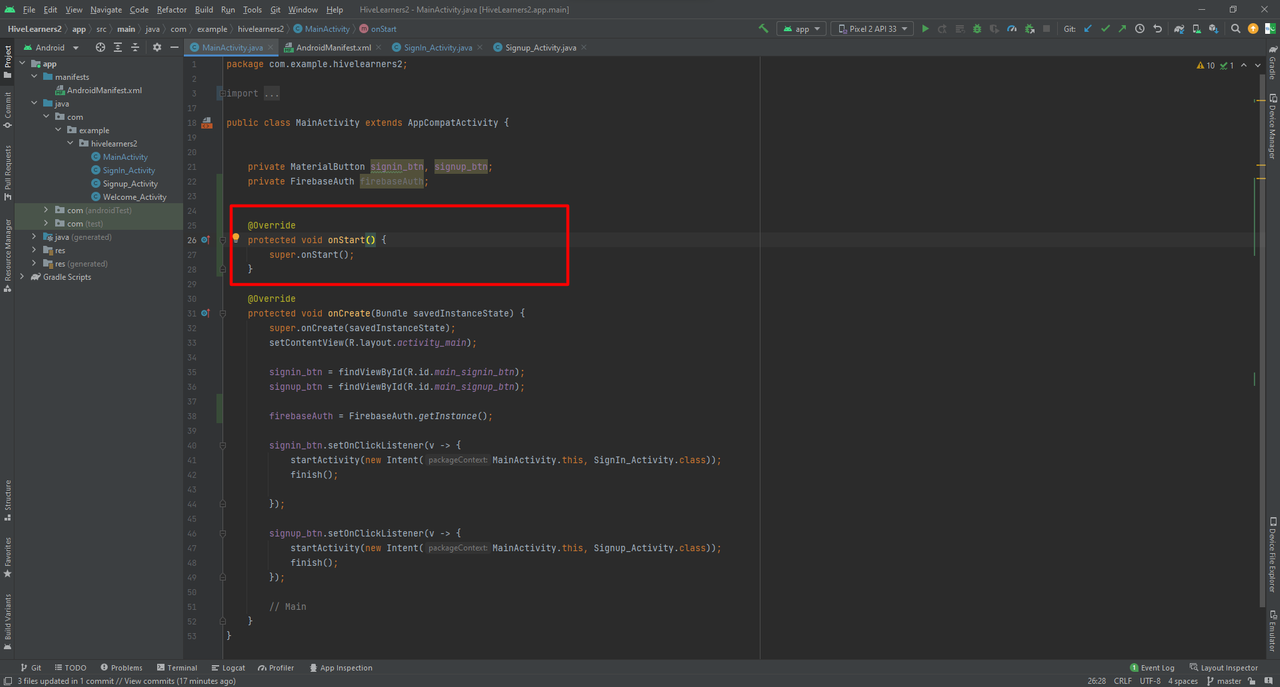The image size is (1280, 687).
Task: Open the Event Log button
Action: (x=1152, y=668)
